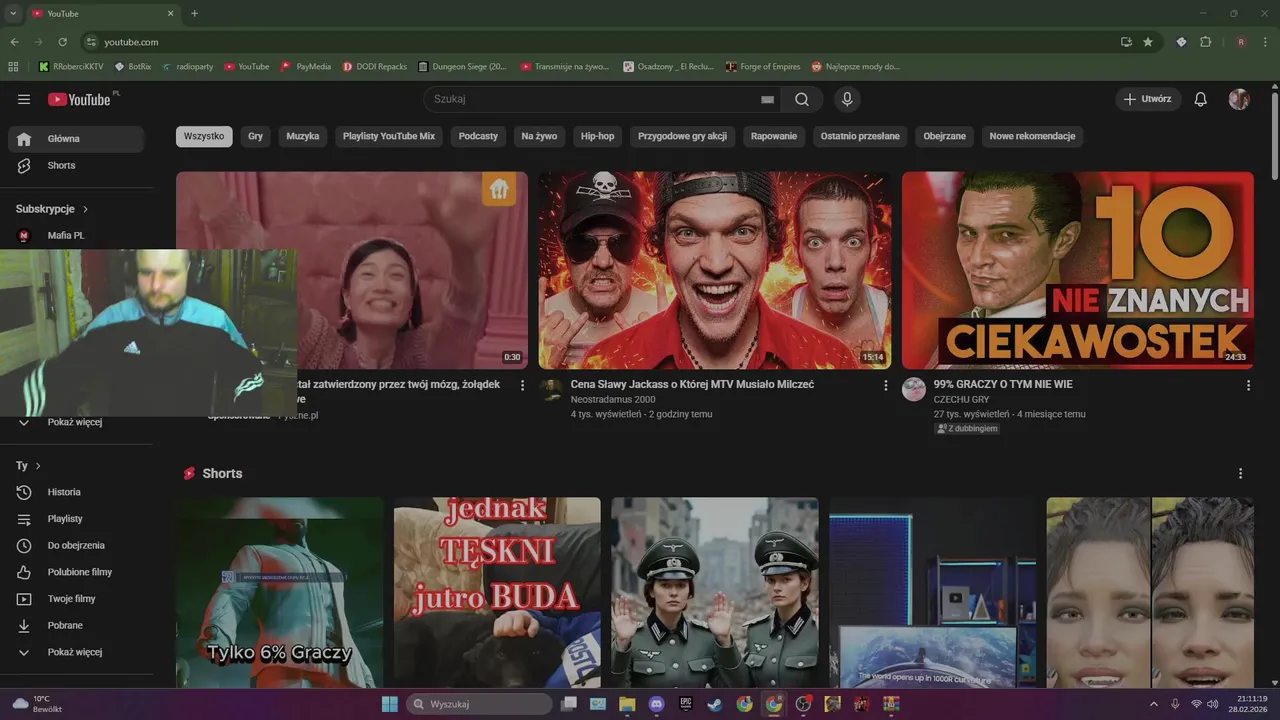Open CZECHU GRY channel link
Screen dimensions: 1280x720
coord(961,399)
